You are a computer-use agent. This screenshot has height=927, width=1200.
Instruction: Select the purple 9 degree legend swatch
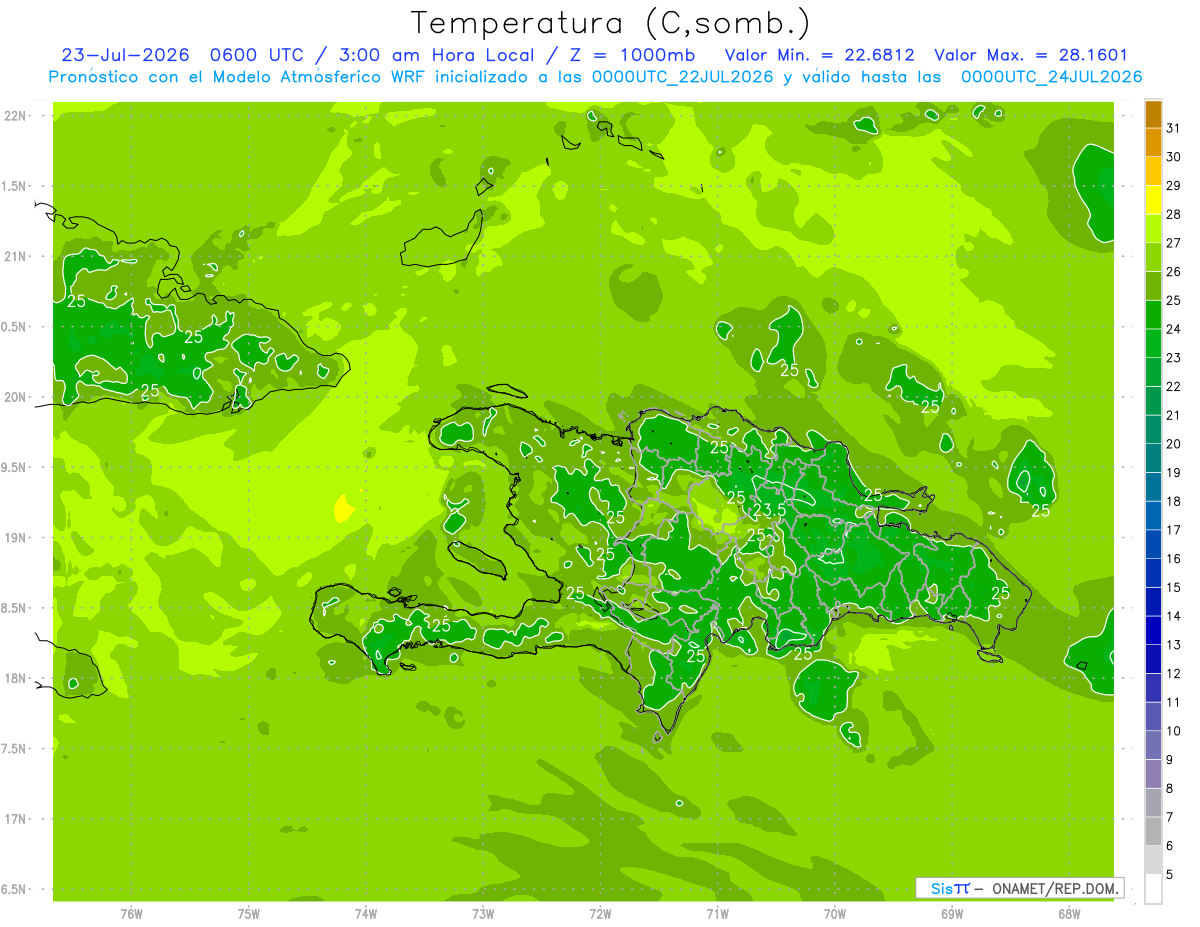point(1153,746)
